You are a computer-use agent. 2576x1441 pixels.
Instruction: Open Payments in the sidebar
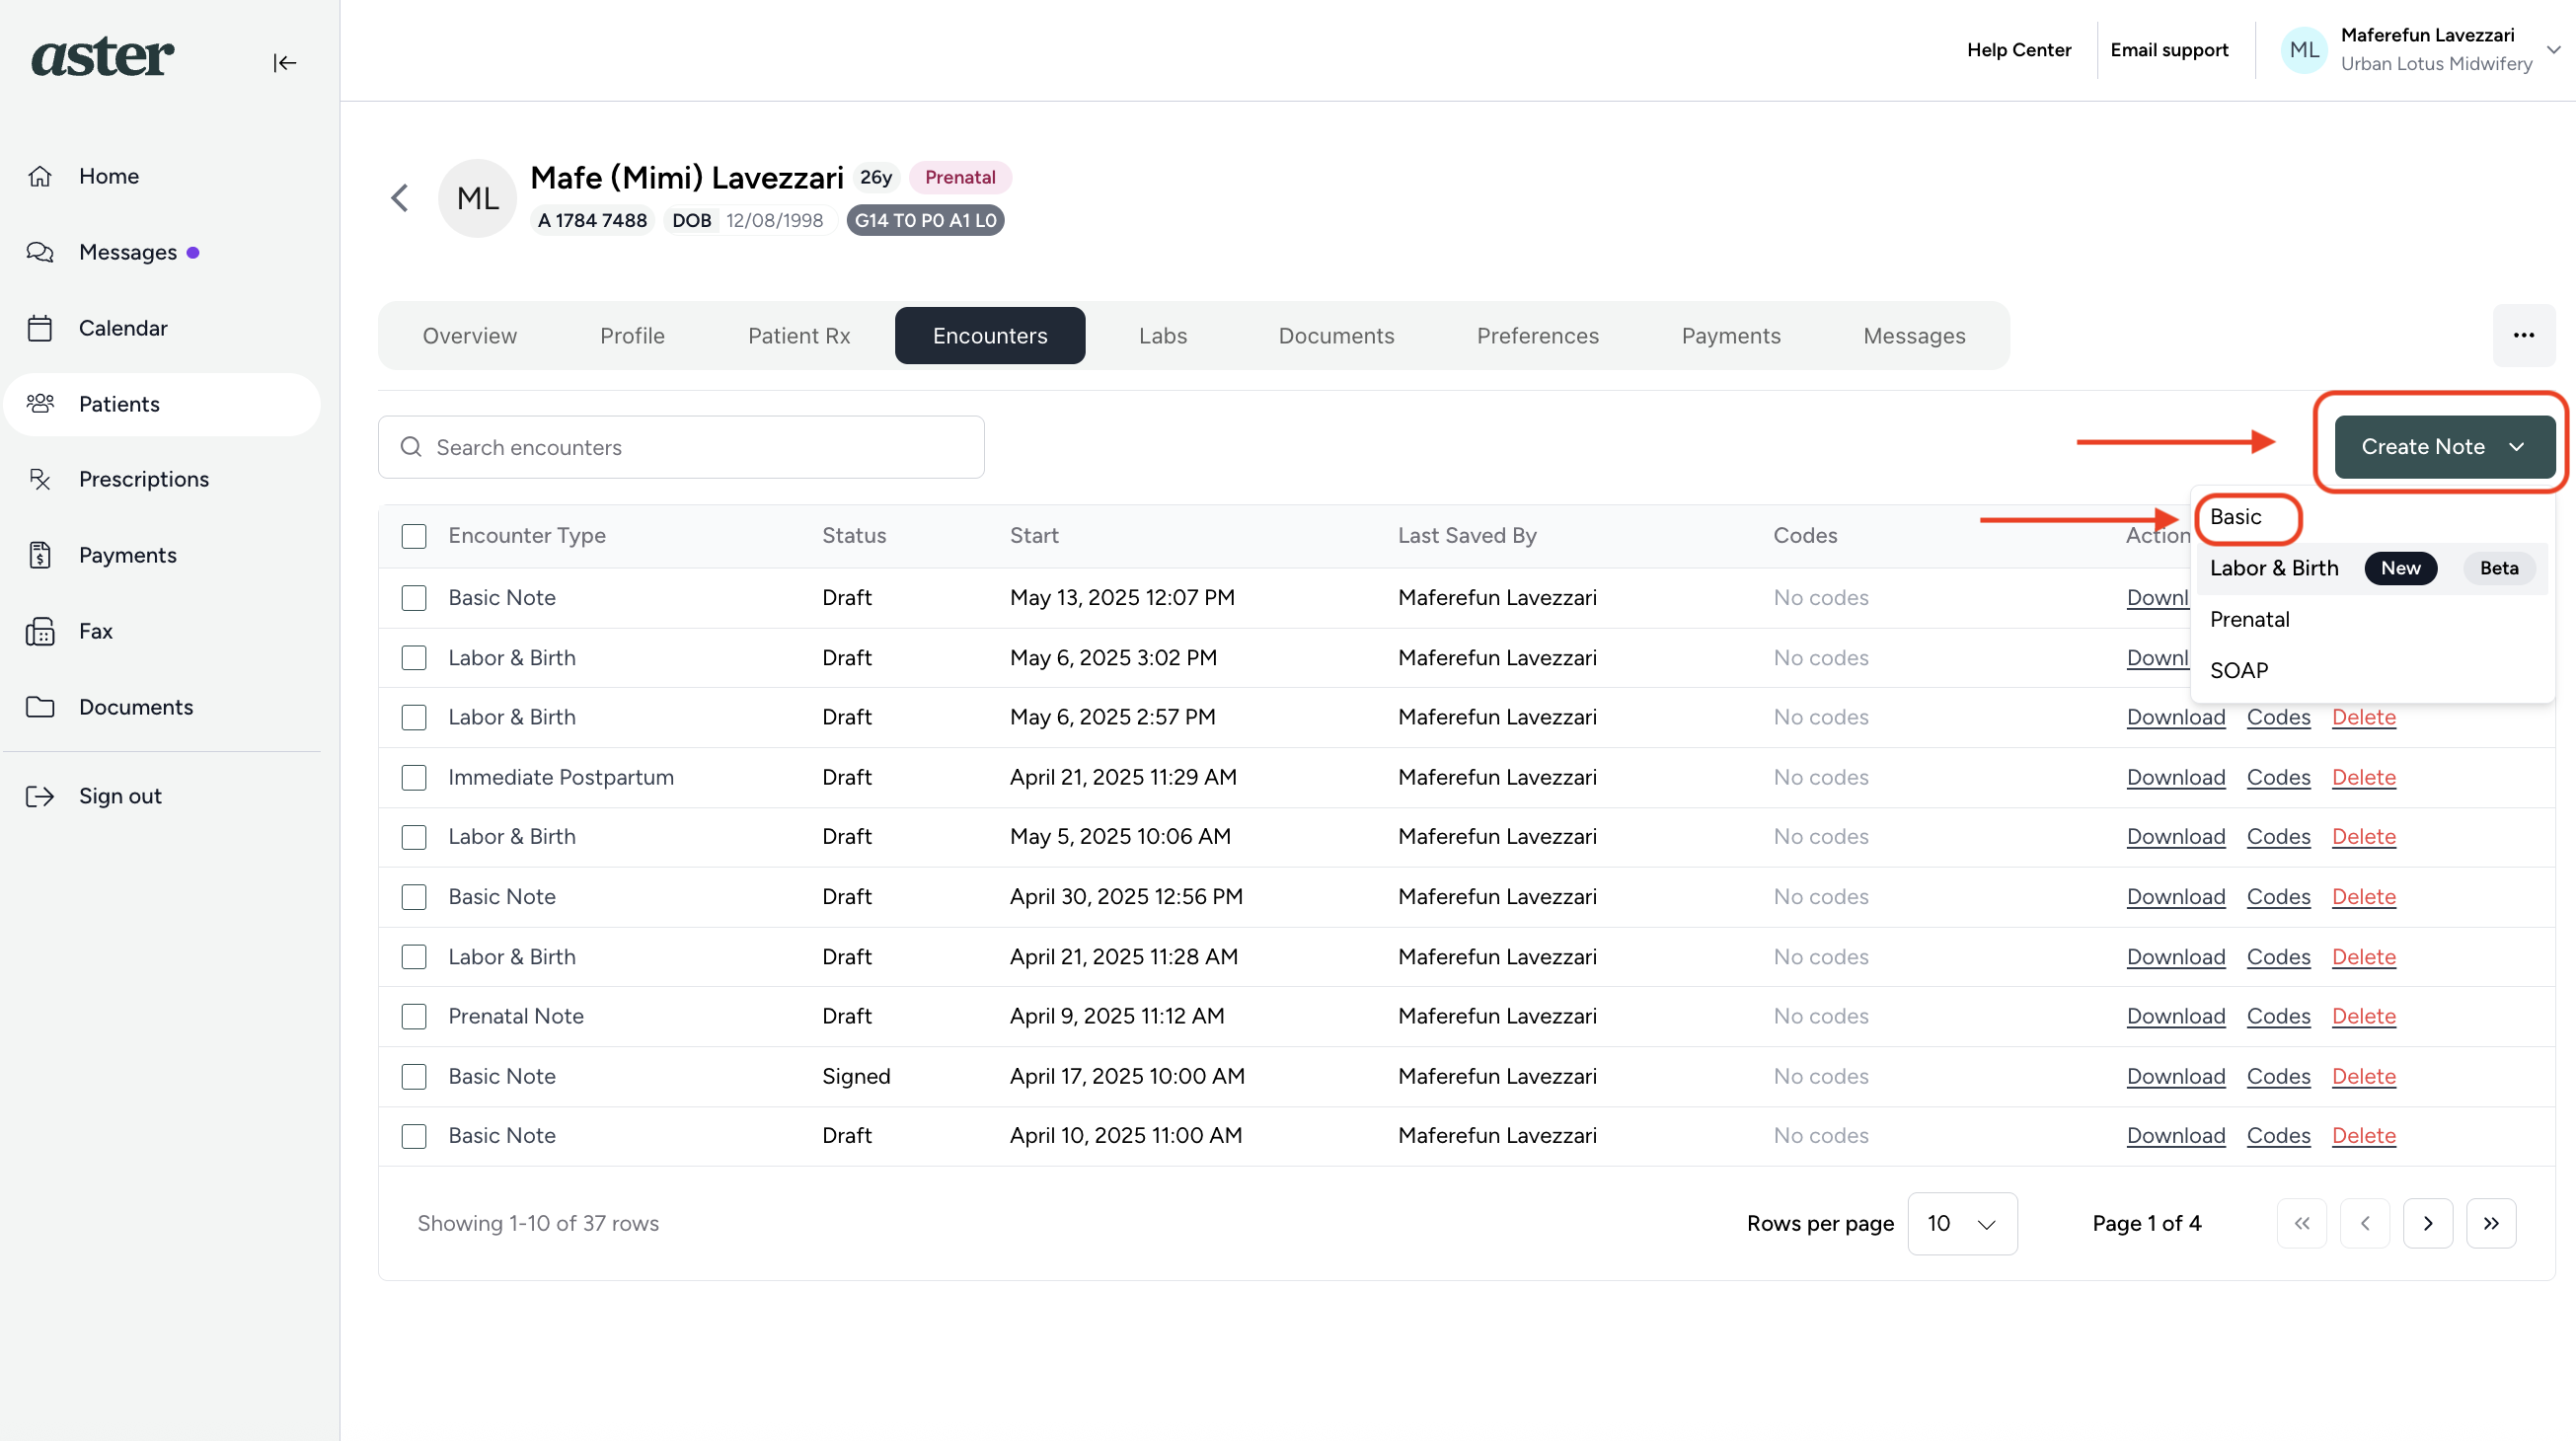(x=128, y=555)
